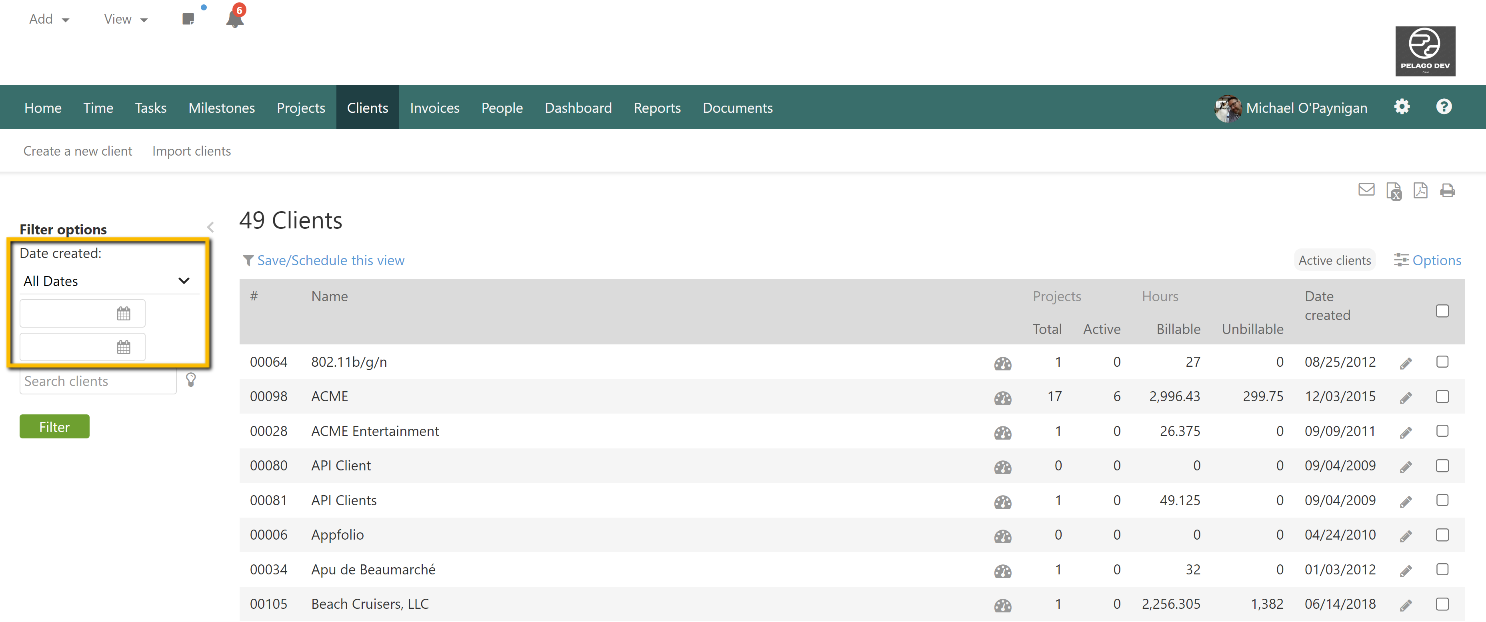Go to the Invoices tab

pos(434,108)
